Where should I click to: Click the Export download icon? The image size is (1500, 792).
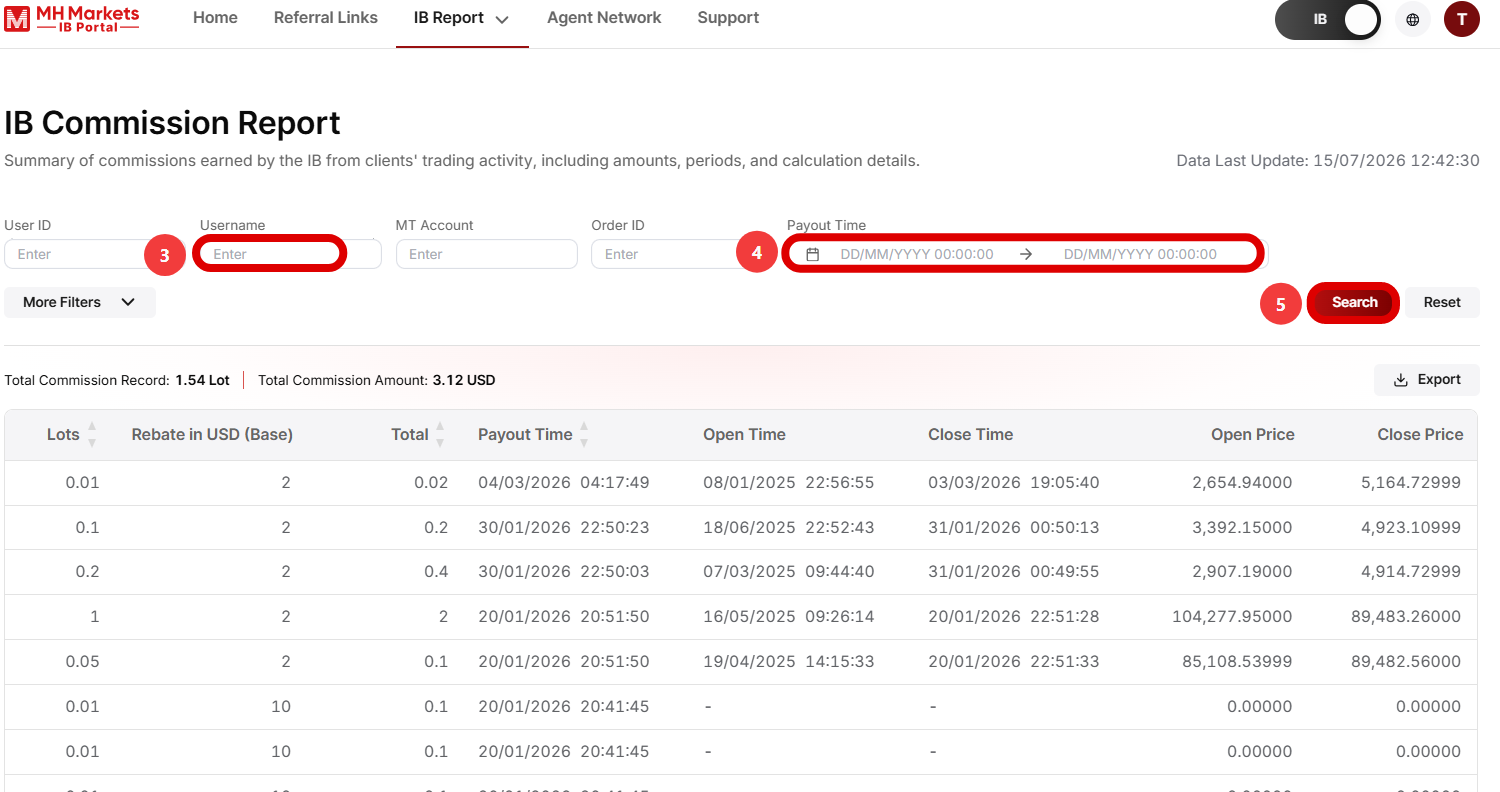[1401, 380]
